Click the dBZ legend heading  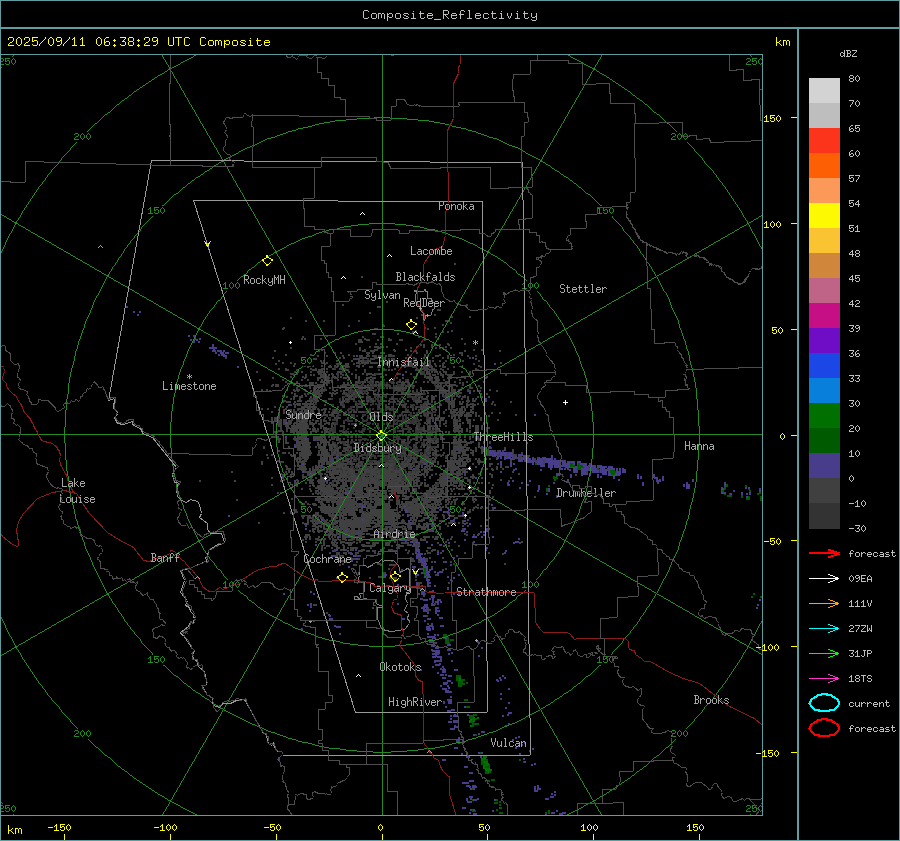pyautogui.click(x=848, y=53)
